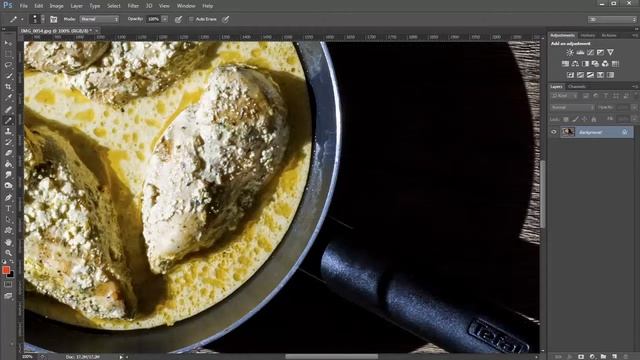Add a Brightness/Contrast adjustment
The height and width of the screenshot is (360, 640).
pos(570,52)
